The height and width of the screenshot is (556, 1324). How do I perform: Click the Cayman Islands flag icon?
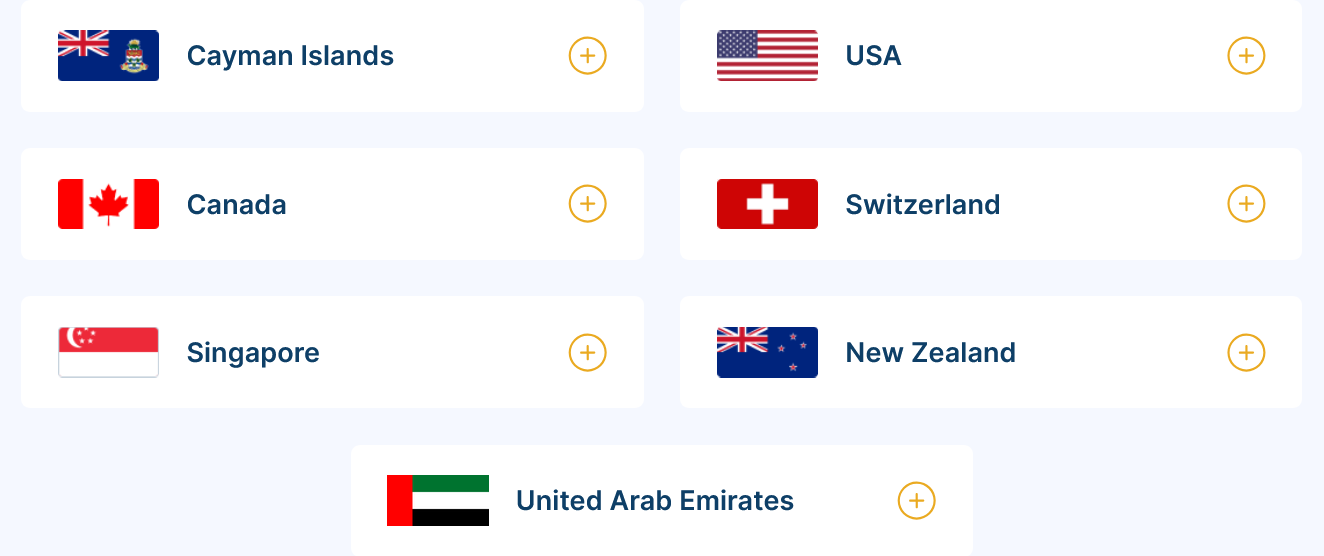pyautogui.click(x=108, y=56)
